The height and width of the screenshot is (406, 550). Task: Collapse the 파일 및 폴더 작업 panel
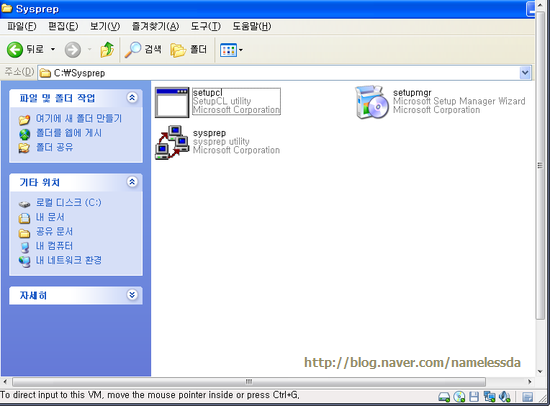(x=132, y=98)
